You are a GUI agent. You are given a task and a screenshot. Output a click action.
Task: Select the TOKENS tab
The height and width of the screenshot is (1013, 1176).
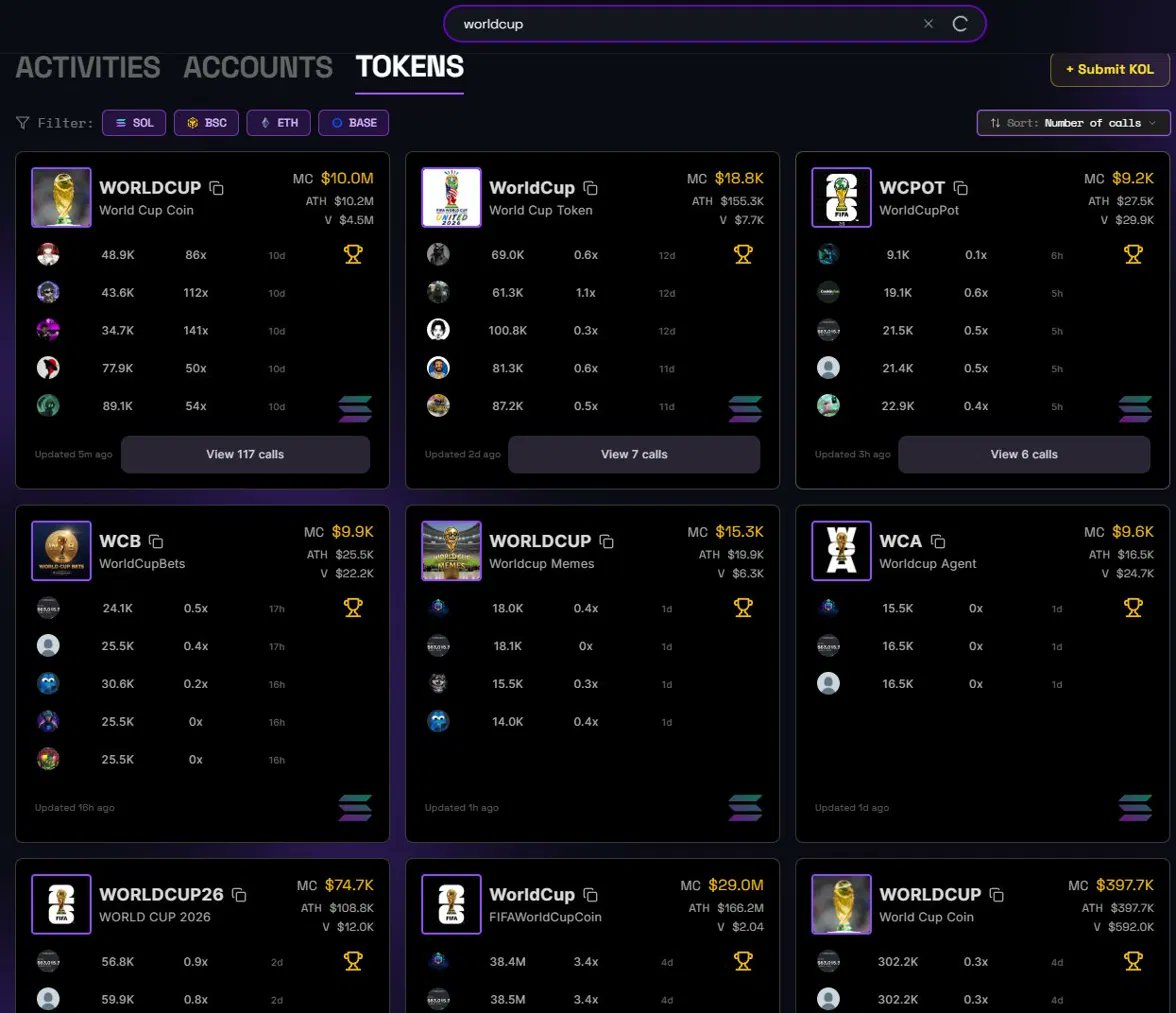pyautogui.click(x=410, y=67)
